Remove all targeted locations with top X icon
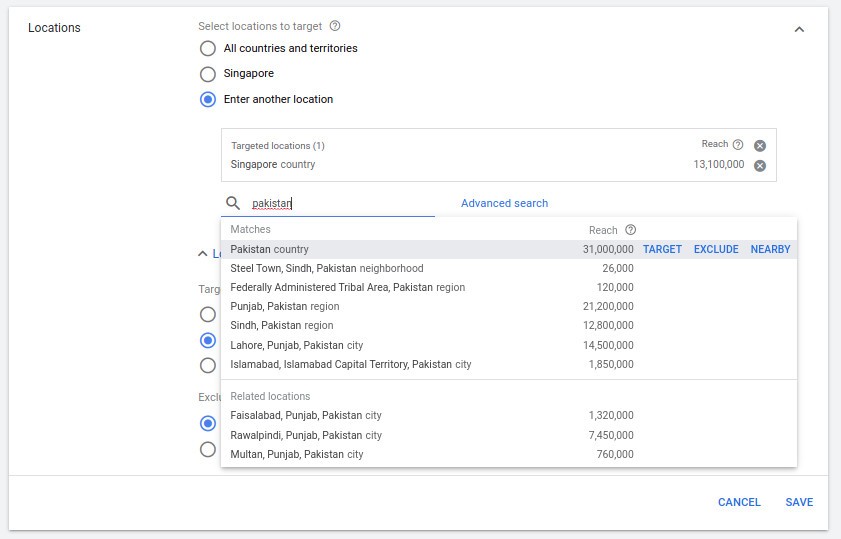The width and height of the screenshot is (841, 539). [760, 145]
